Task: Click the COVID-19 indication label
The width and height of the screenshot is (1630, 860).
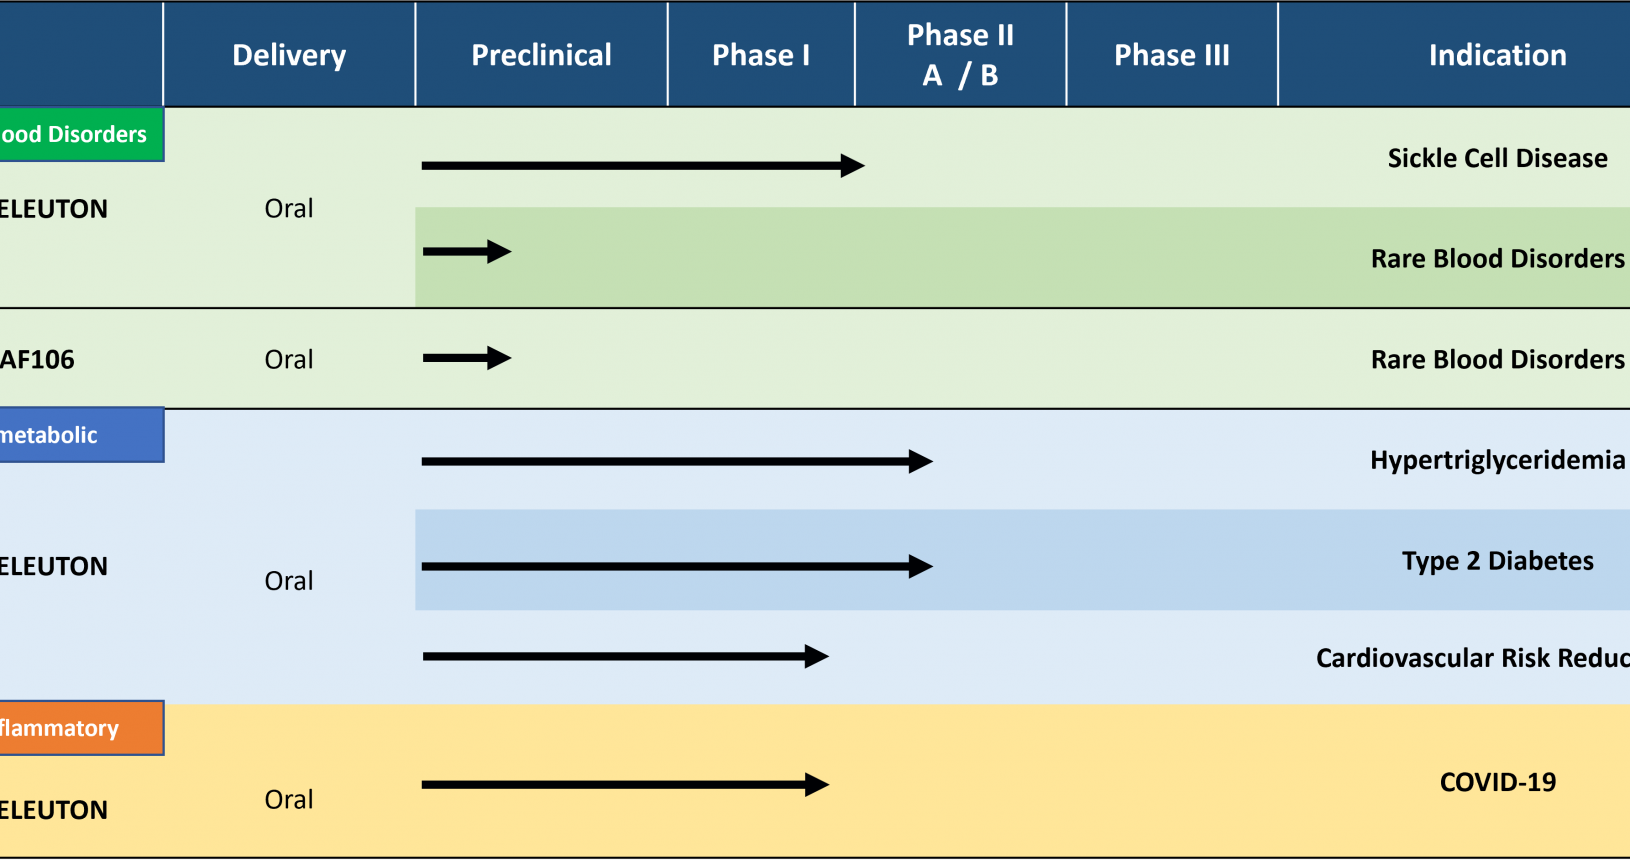Action: pyautogui.click(x=1497, y=782)
